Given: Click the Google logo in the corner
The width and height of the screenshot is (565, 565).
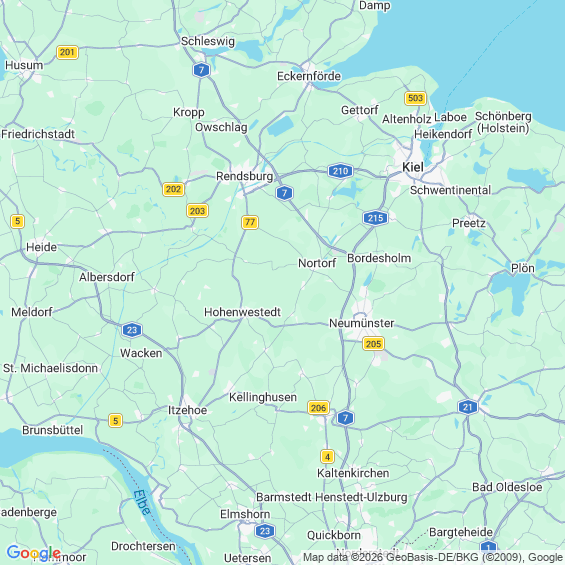Looking at the screenshot, I should [x=34, y=553].
